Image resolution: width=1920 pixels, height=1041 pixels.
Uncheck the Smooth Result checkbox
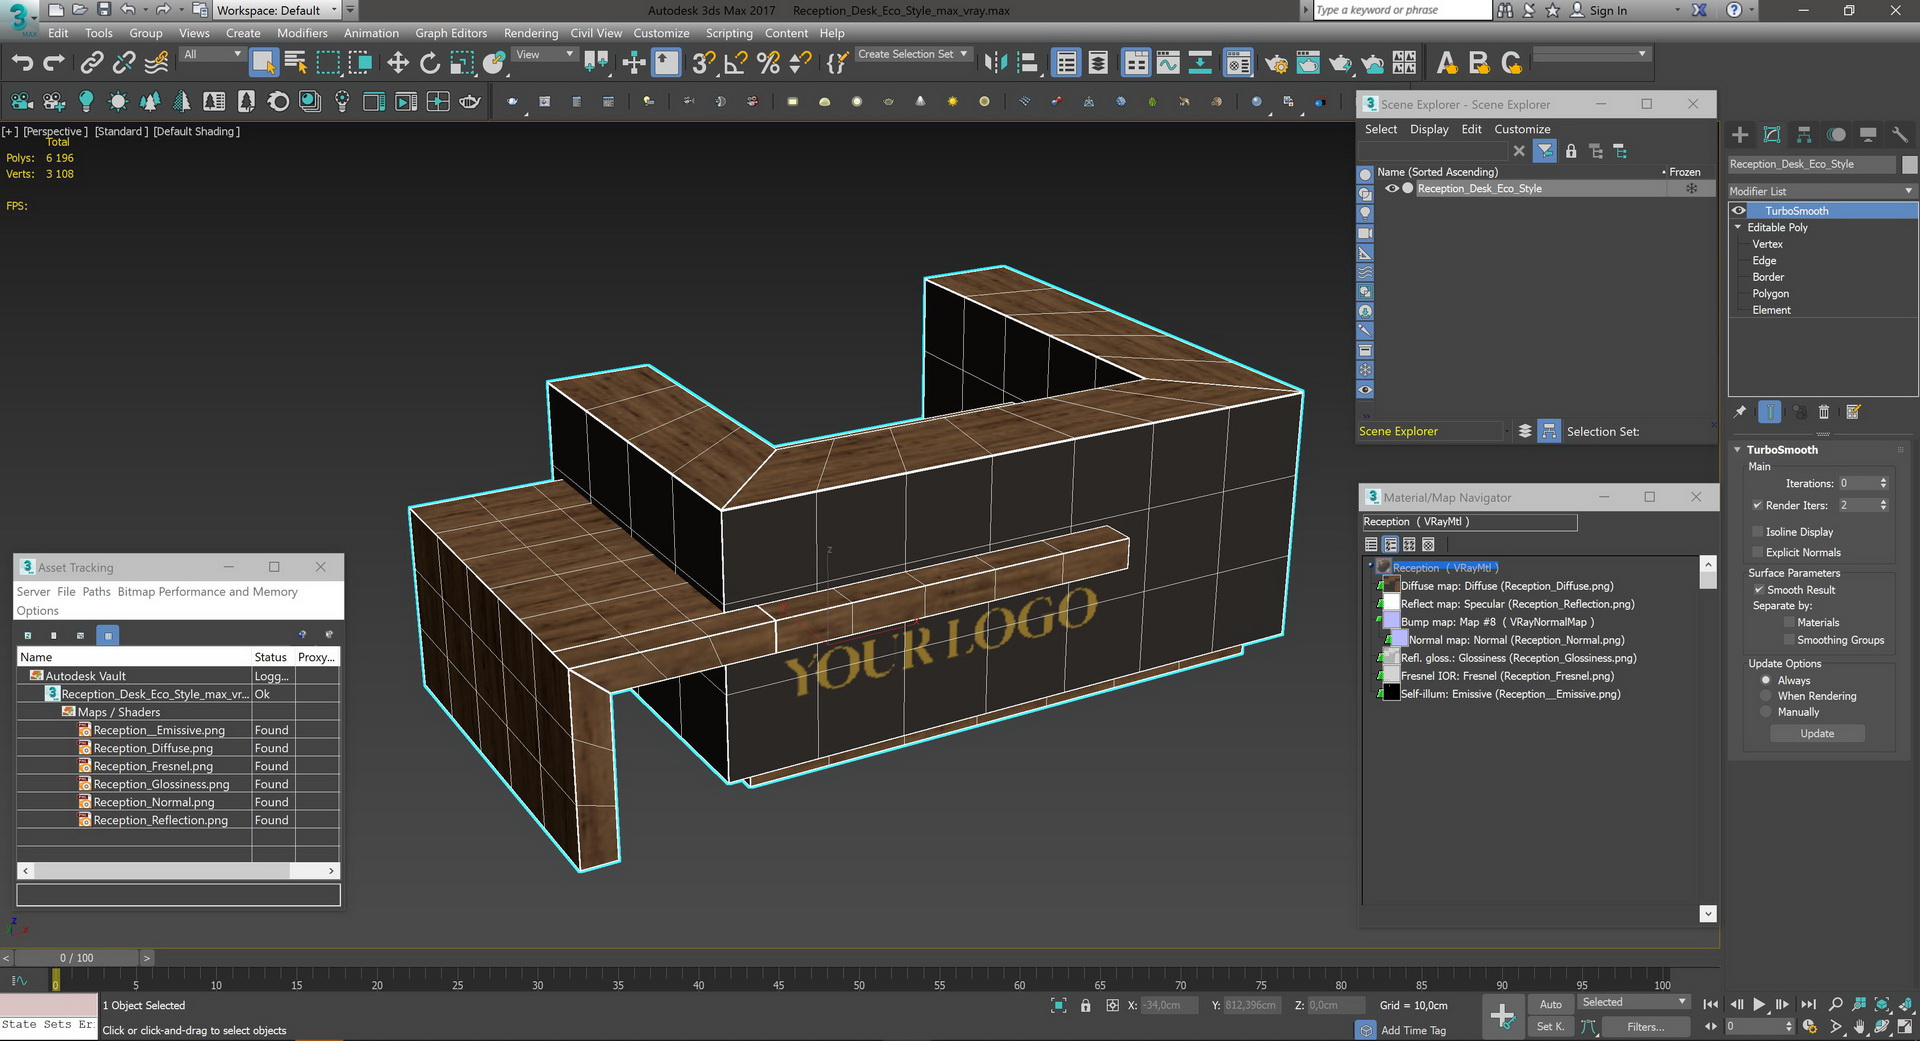click(x=1759, y=590)
